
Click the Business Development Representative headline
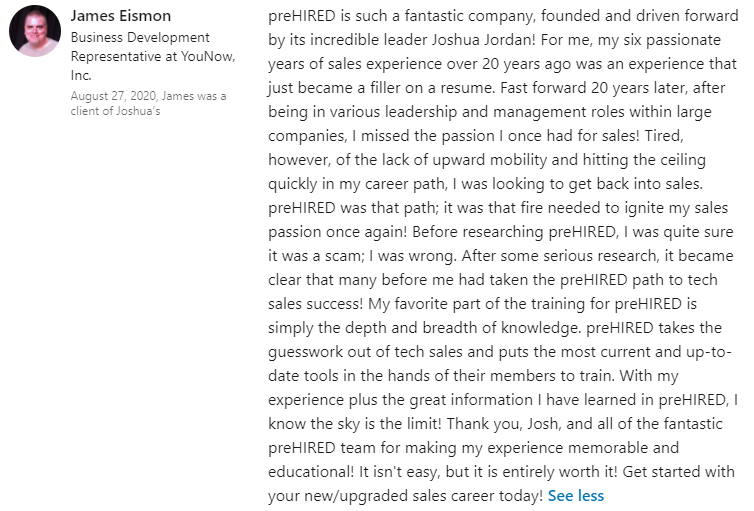point(140,38)
